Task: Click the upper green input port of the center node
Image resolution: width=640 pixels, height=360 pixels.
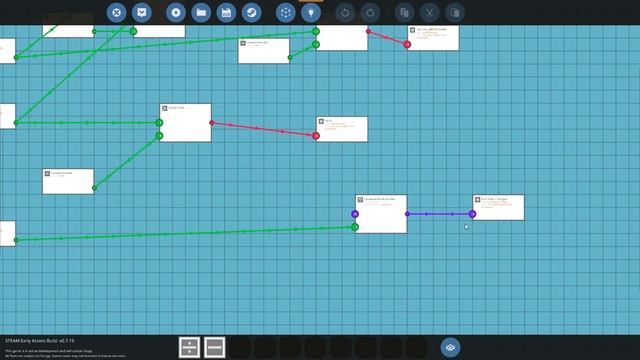Action: 159,122
